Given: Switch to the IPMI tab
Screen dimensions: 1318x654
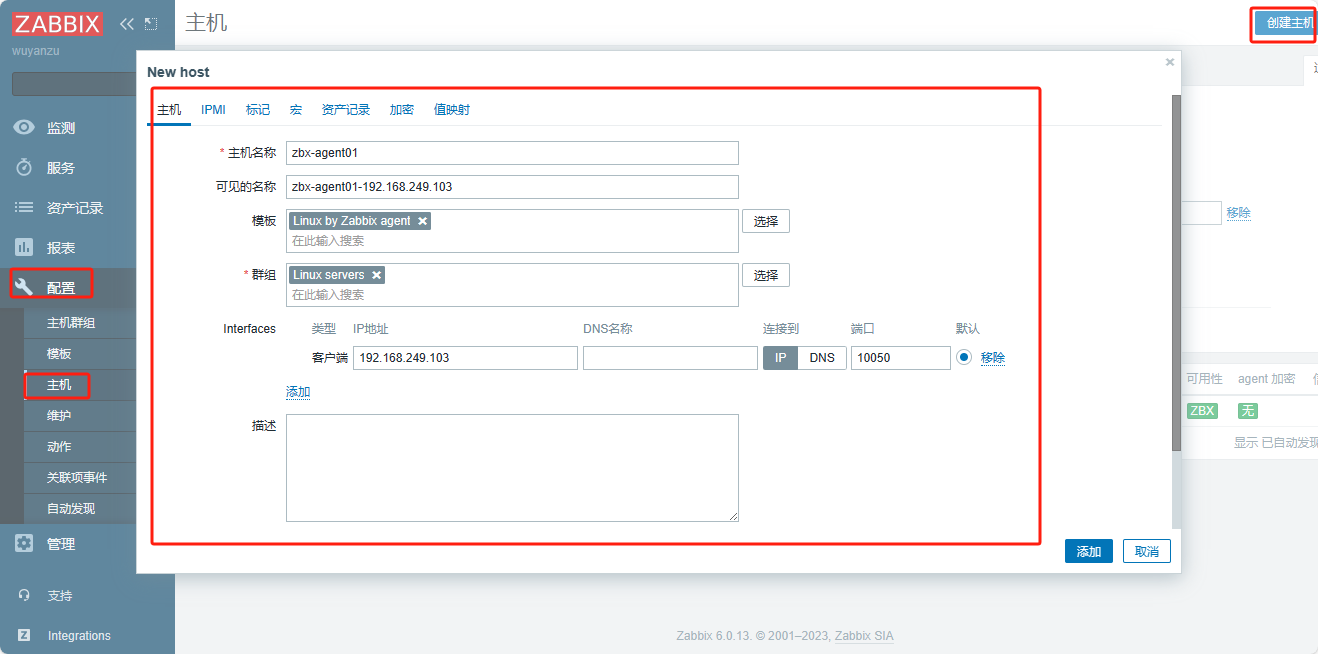Looking at the screenshot, I should coord(213,110).
